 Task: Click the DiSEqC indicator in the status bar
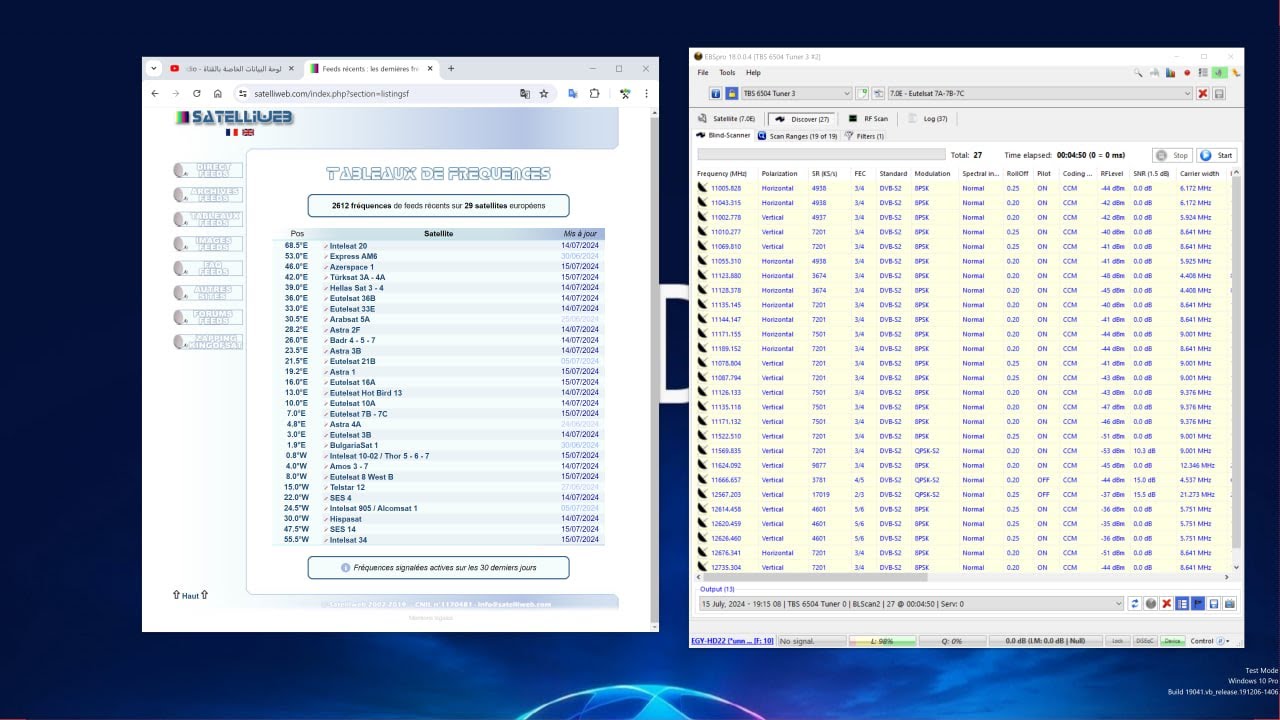(1146, 641)
